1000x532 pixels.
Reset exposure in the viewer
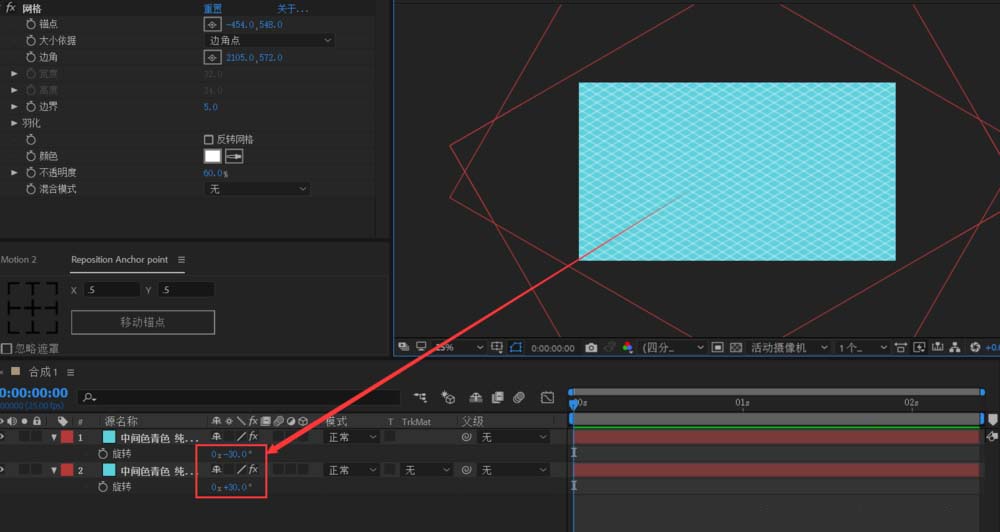point(974,348)
